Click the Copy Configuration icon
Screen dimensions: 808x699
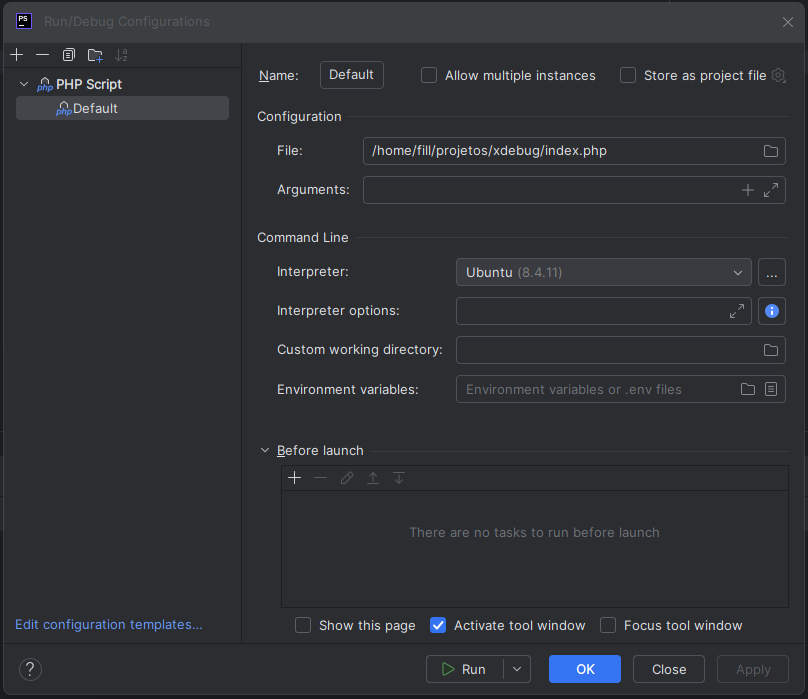[x=68, y=55]
